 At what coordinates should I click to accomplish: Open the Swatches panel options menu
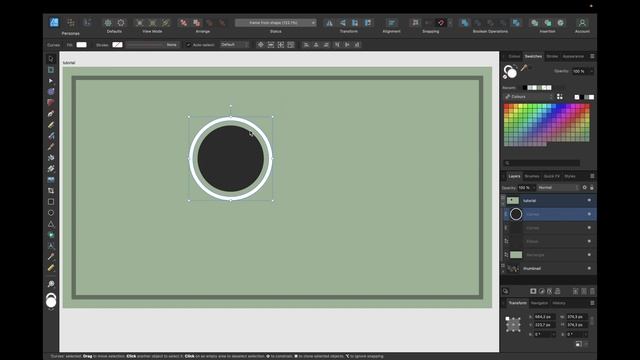click(x=592, y=56)
